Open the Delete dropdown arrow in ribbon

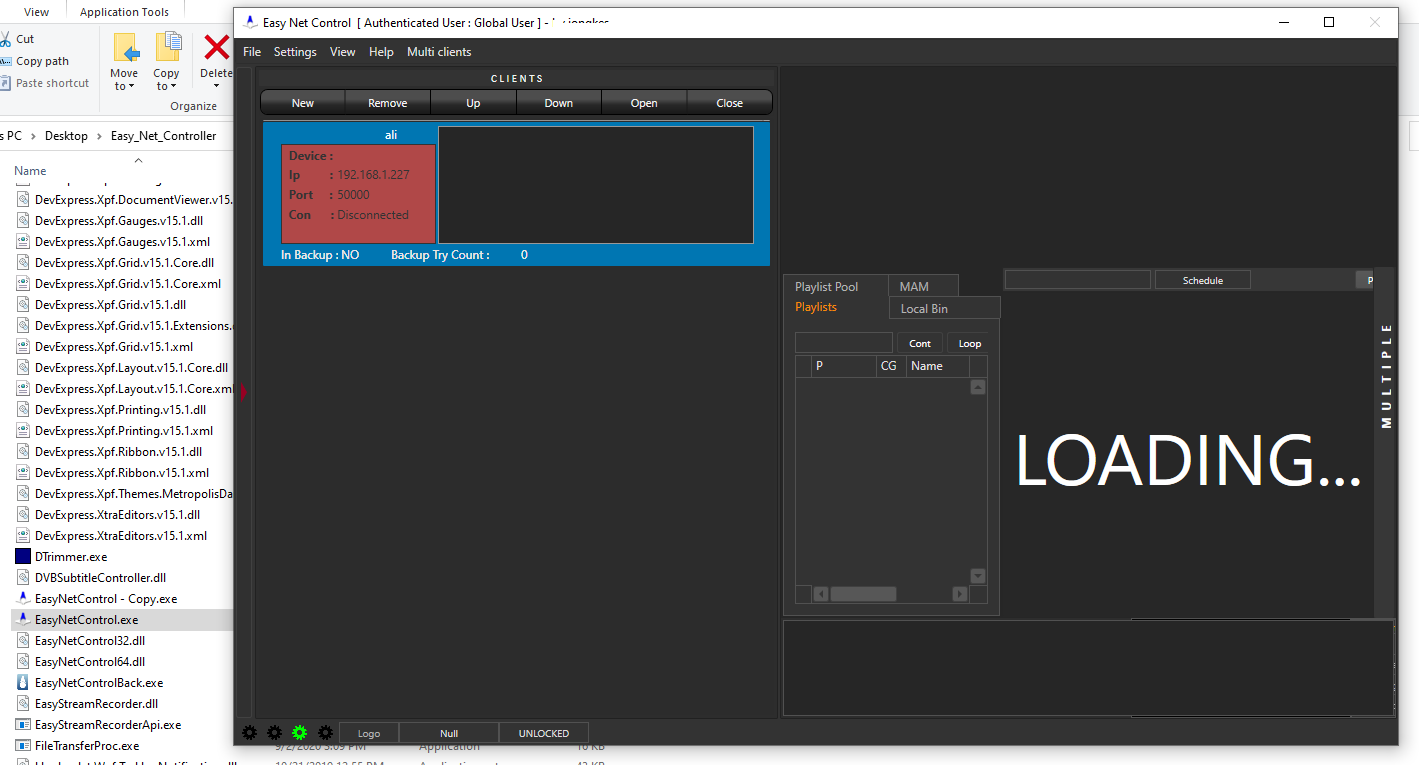click(x=216, y=86)
